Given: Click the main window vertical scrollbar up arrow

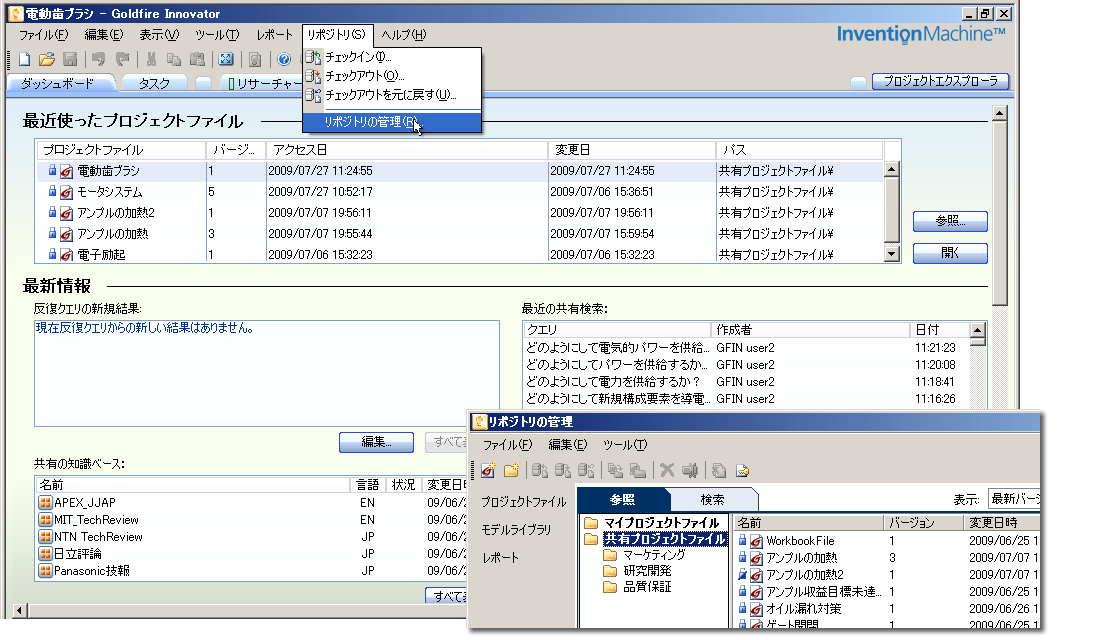Looking at the screenshot, I should tap(1000, 113).
